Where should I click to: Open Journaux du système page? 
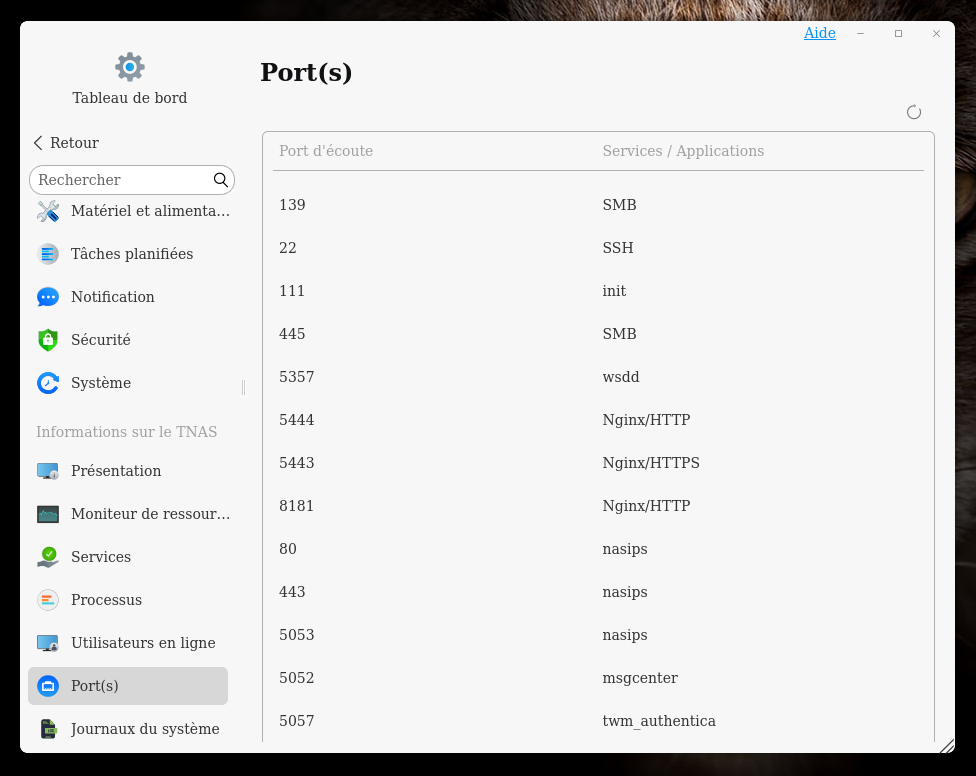(x=145, y=729)
